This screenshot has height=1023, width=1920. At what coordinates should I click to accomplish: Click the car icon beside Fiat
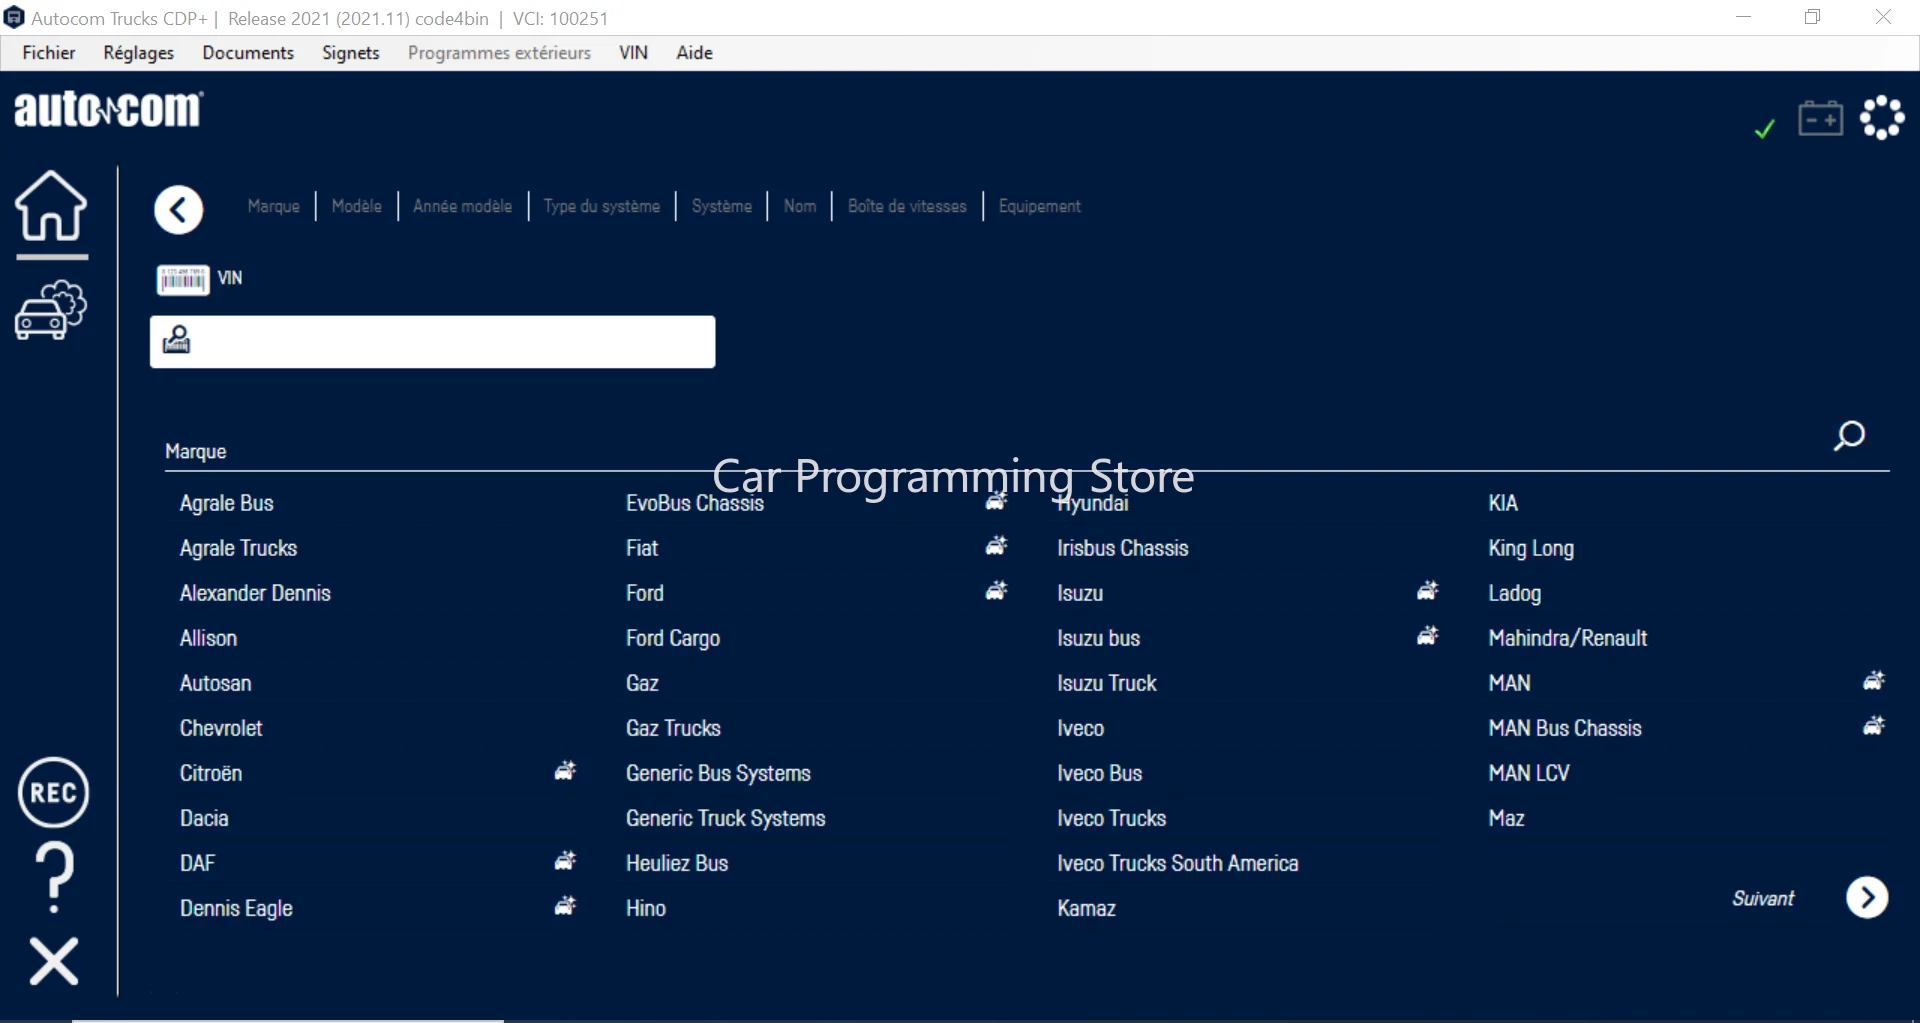[997, 546]
